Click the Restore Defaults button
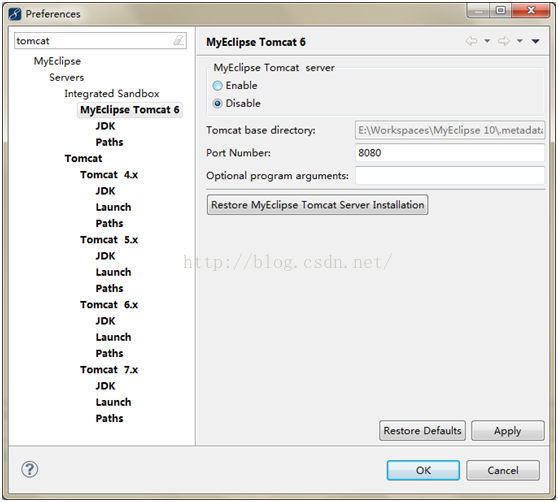Screen dimensions: 558x502 coord(422,431)
